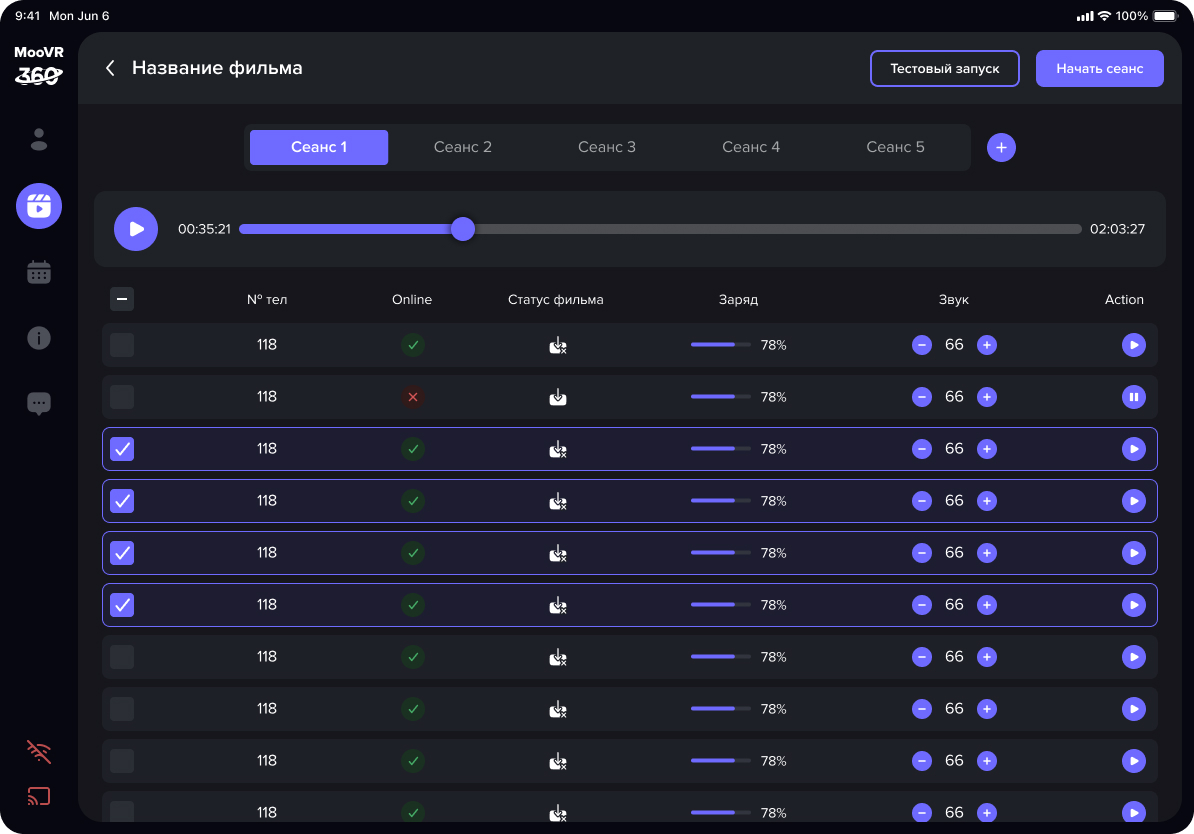The width and height of the screenshot is (1194, 834).
Task: Open the calendar icon in sidebar
Action: coord(39,272)
